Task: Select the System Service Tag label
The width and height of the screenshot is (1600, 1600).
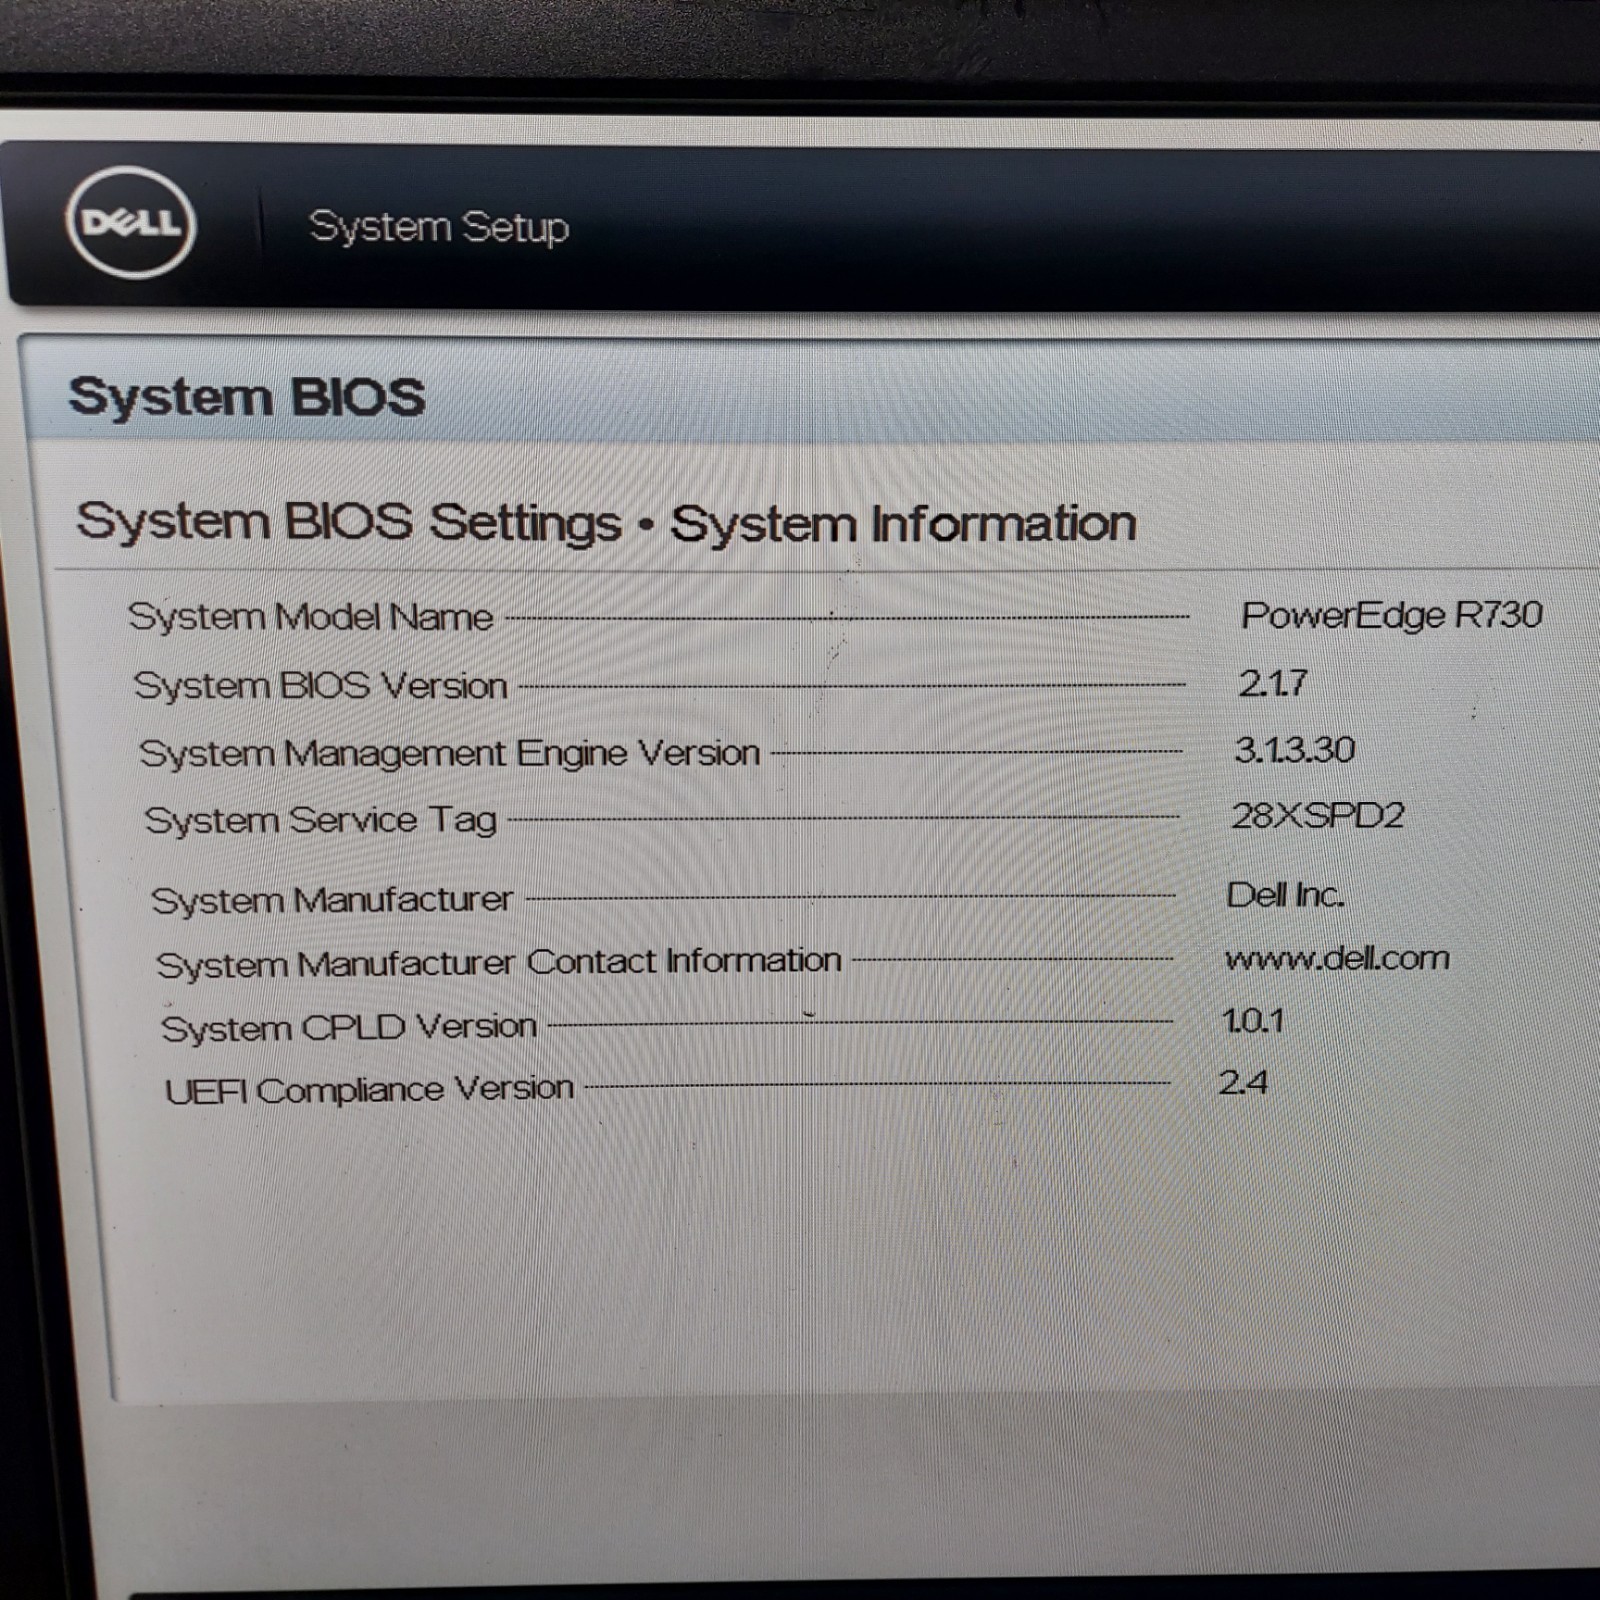Action: coord(321,821)
